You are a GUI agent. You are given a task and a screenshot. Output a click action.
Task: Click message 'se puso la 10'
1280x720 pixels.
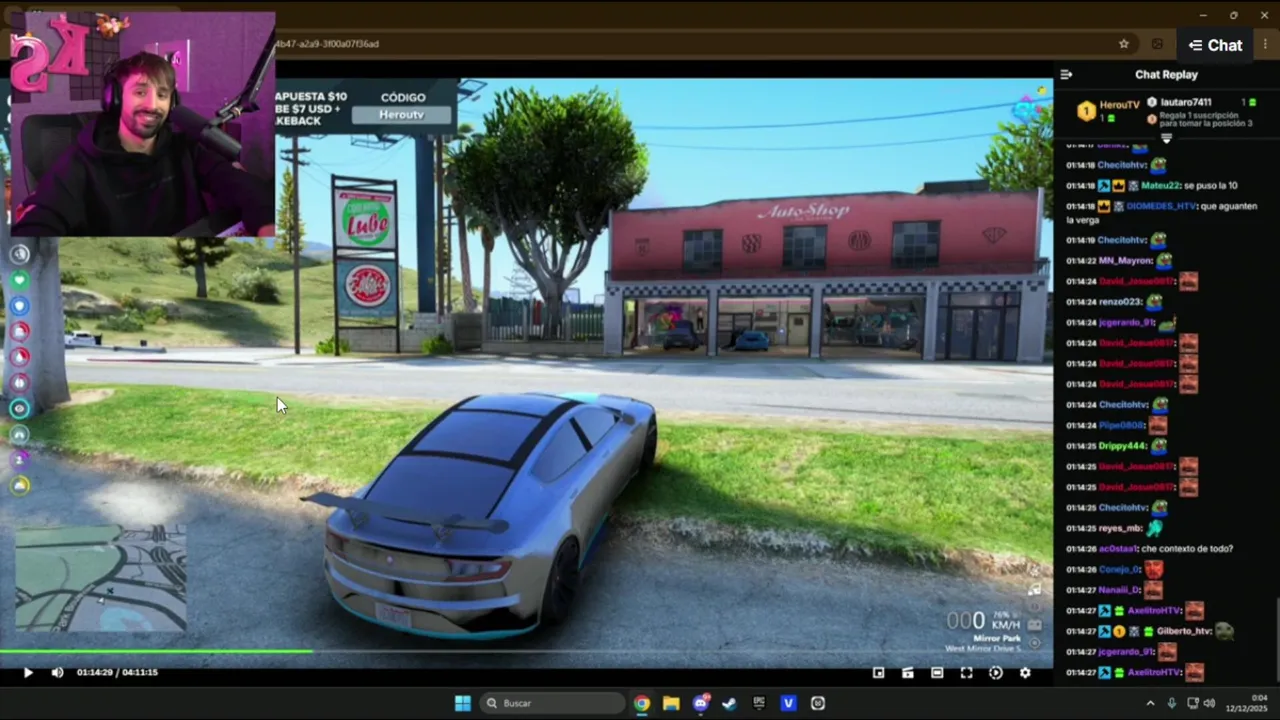pyautogui.click(x=1210, y=186)
